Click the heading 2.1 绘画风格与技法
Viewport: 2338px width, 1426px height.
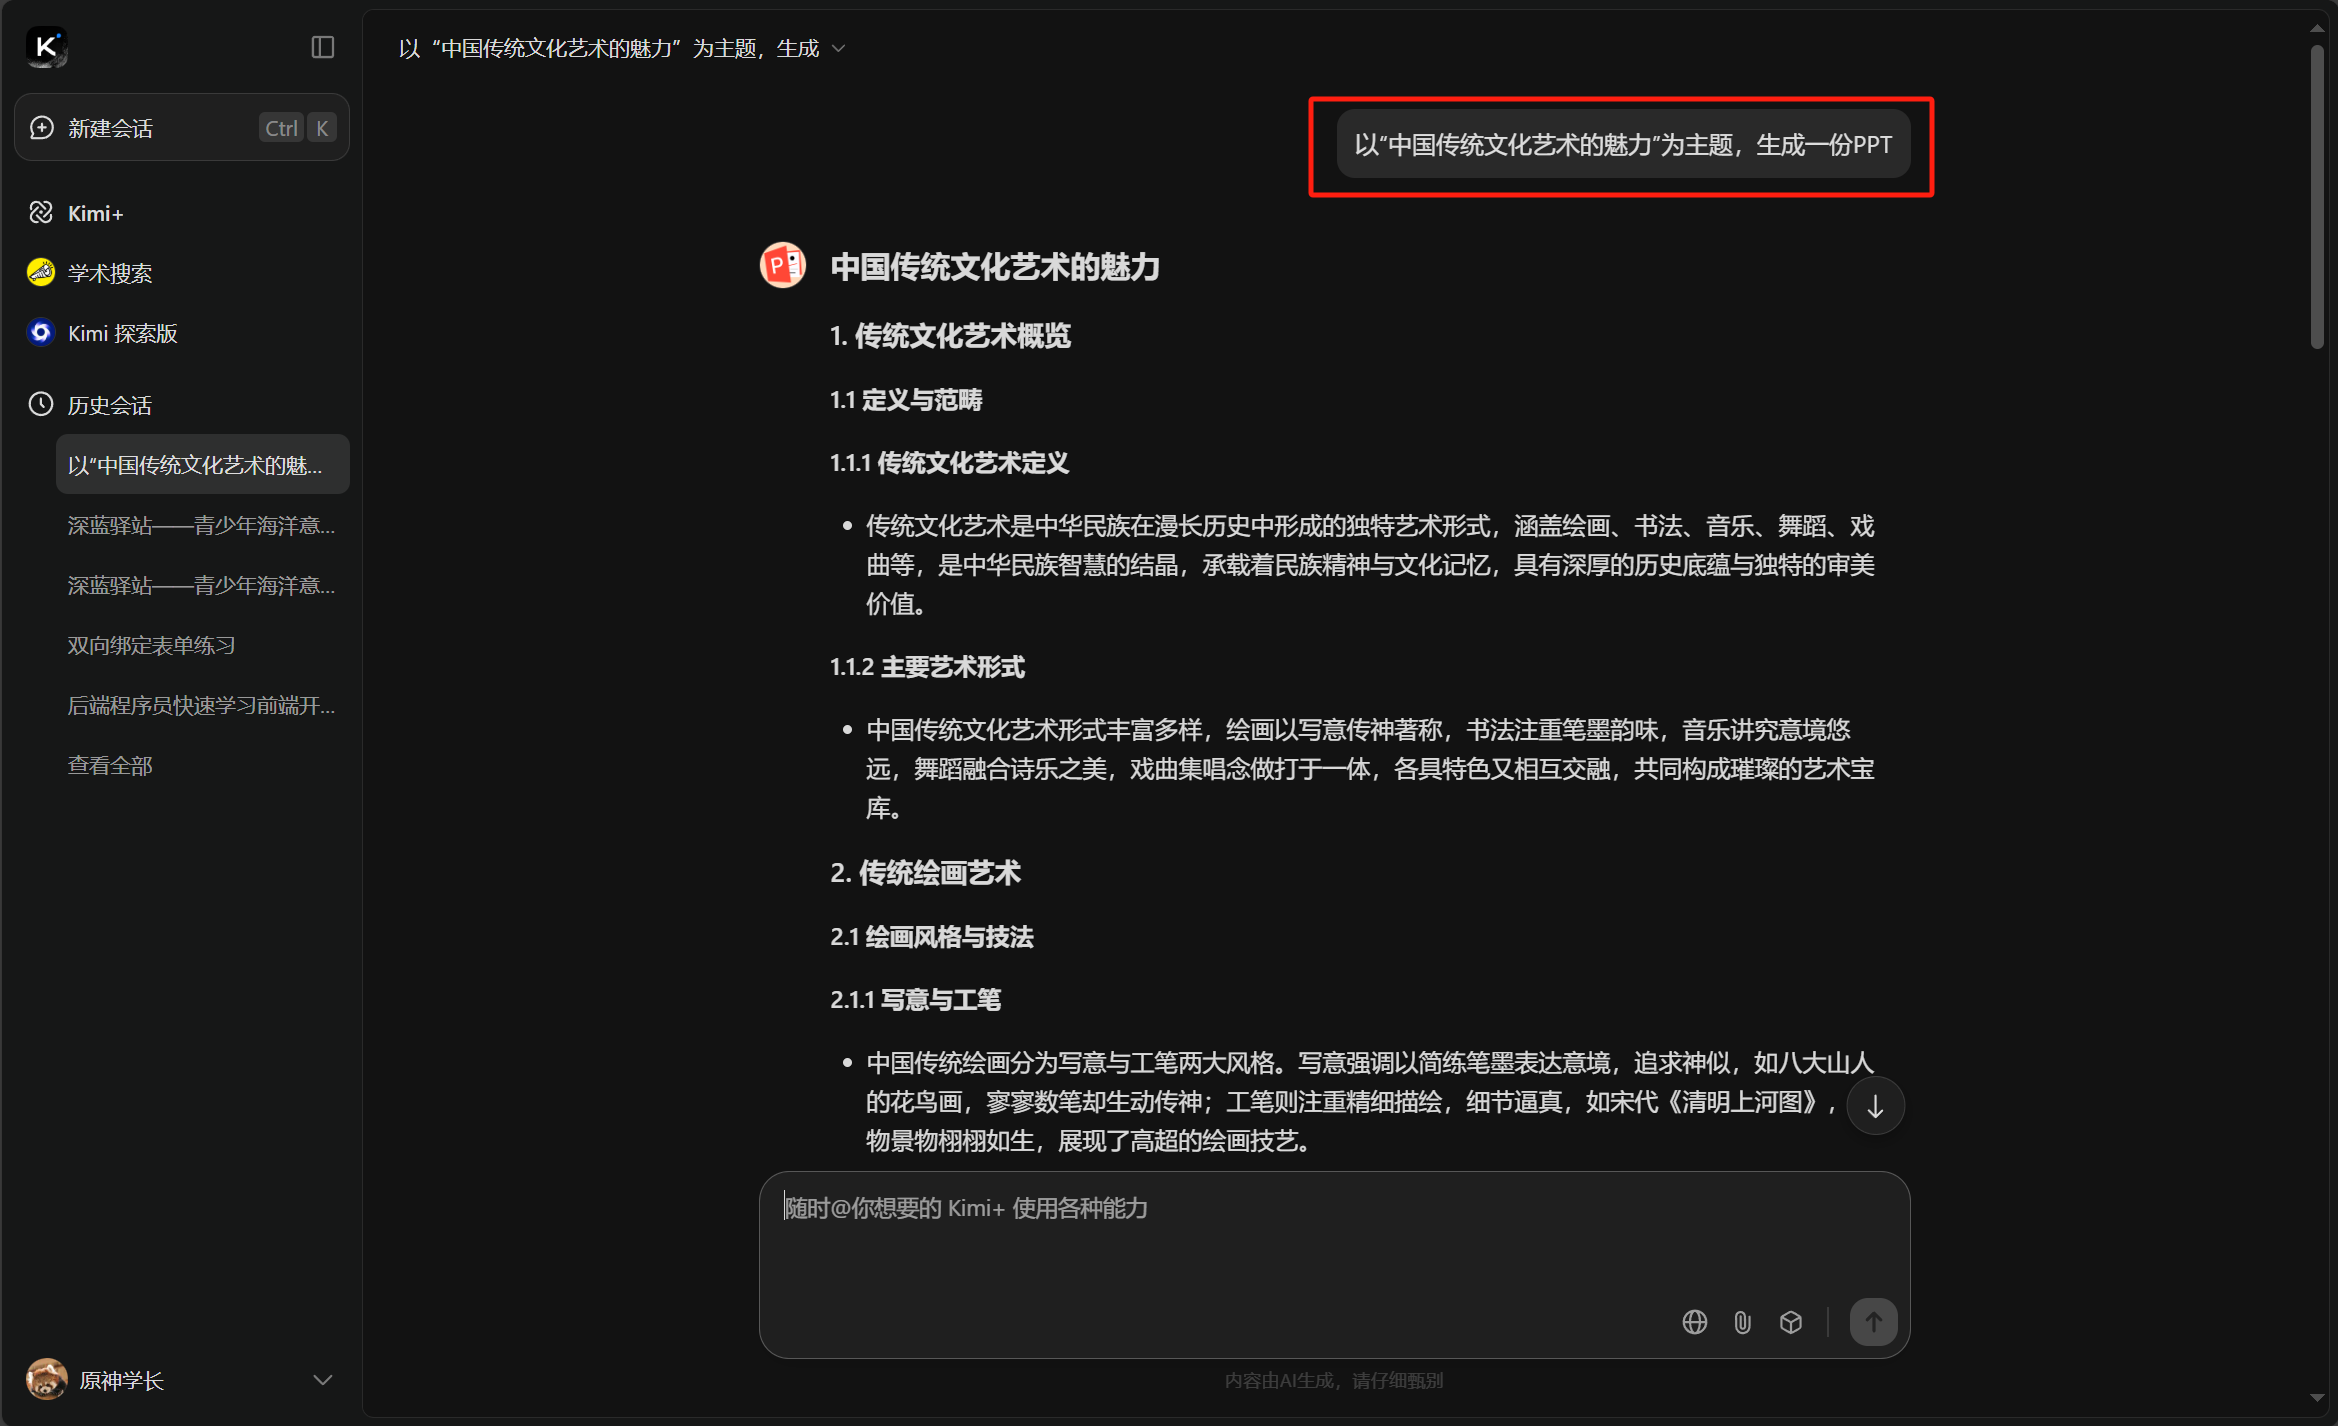tap(931, 937)
